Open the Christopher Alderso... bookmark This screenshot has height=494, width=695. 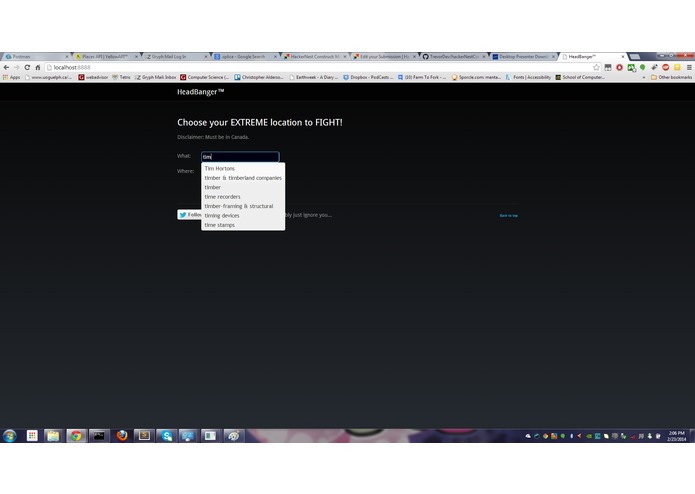259,77
